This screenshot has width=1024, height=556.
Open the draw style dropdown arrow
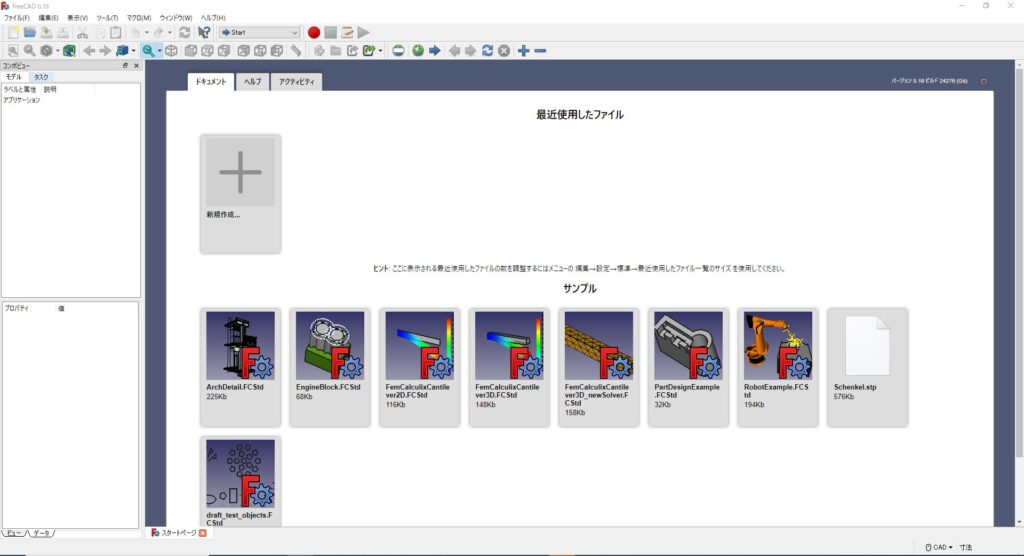pos(57,51)
